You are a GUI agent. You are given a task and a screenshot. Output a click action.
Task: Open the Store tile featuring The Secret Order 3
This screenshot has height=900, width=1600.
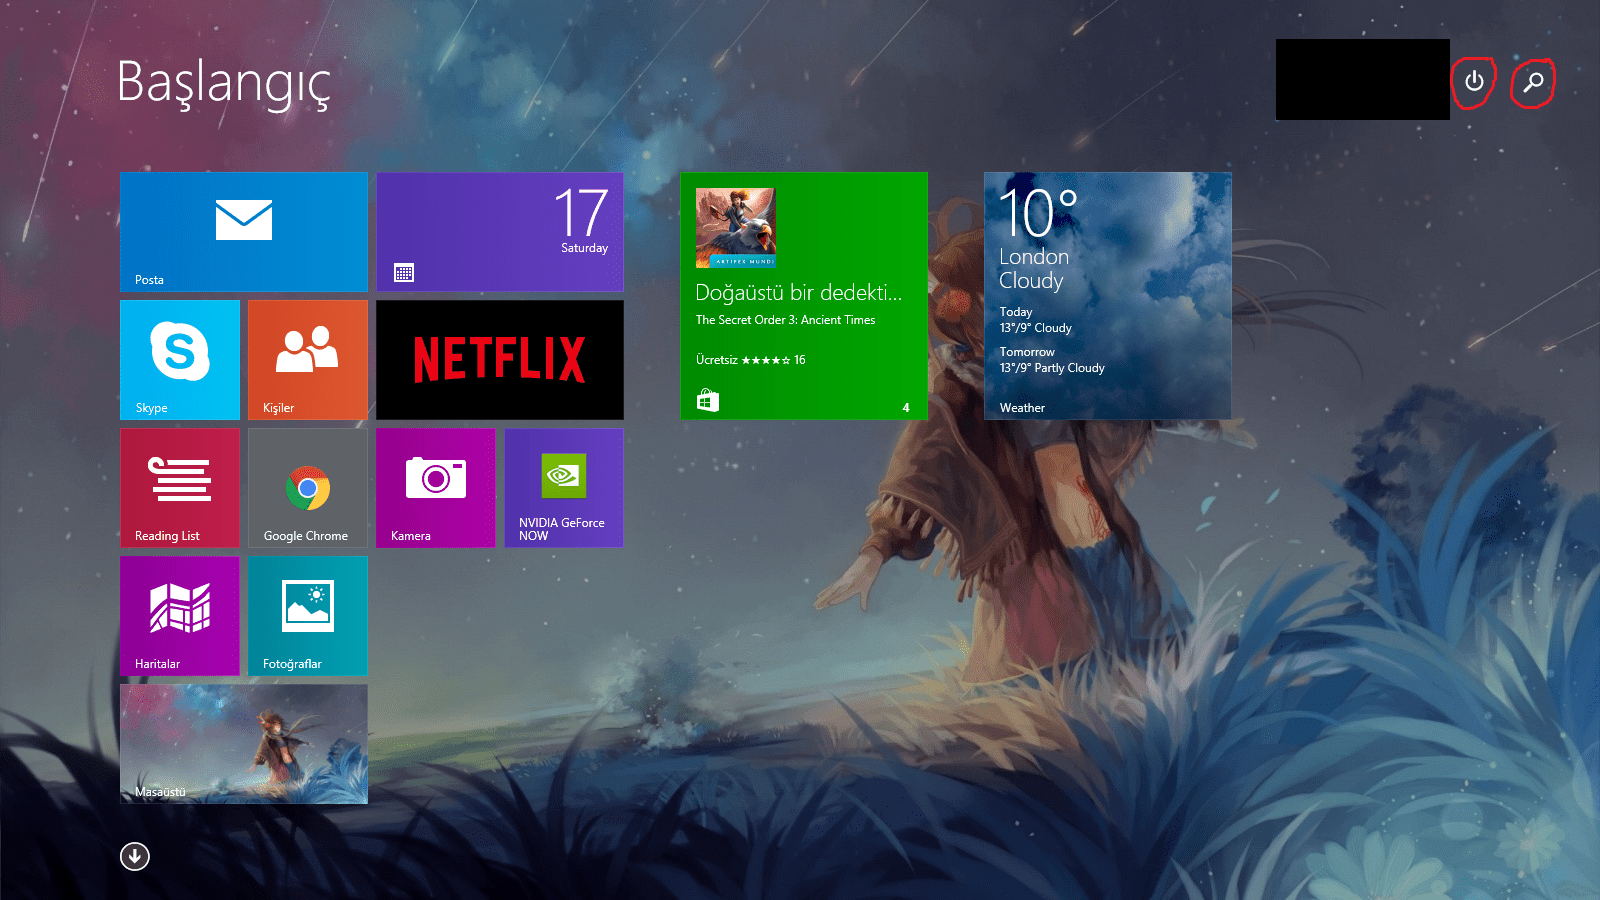[x=804, y=296]
